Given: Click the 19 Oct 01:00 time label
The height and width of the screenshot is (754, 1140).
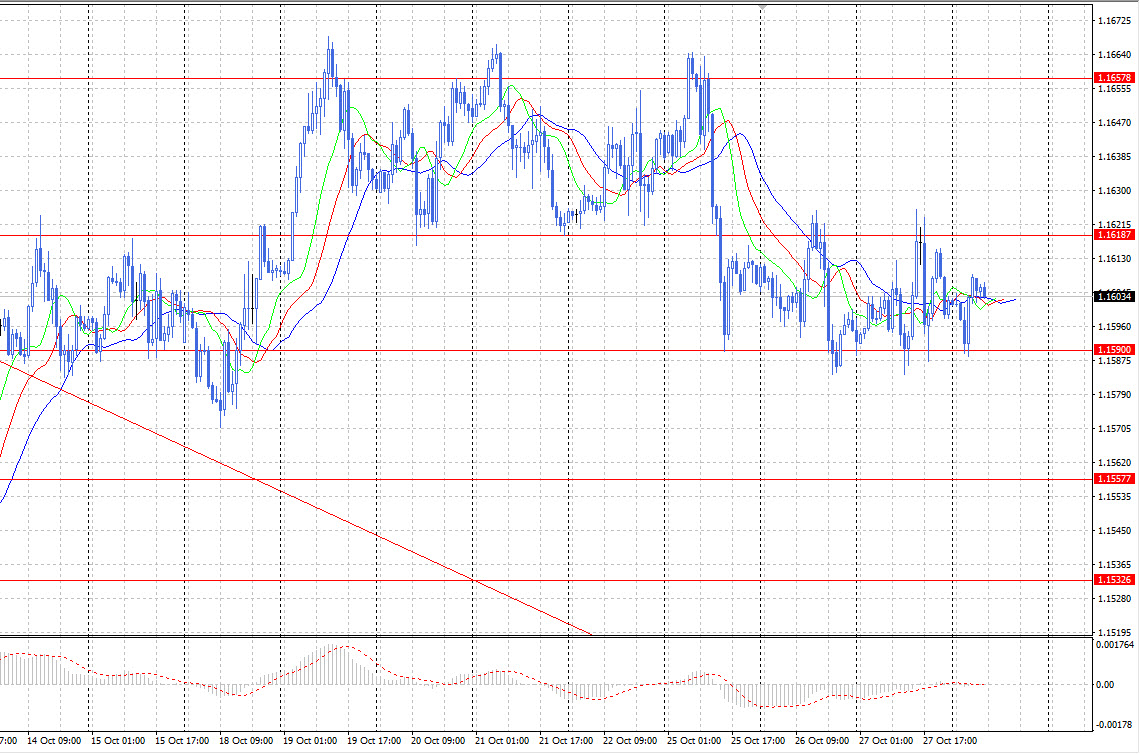Looking at the screenshot, I should [310, 741].
